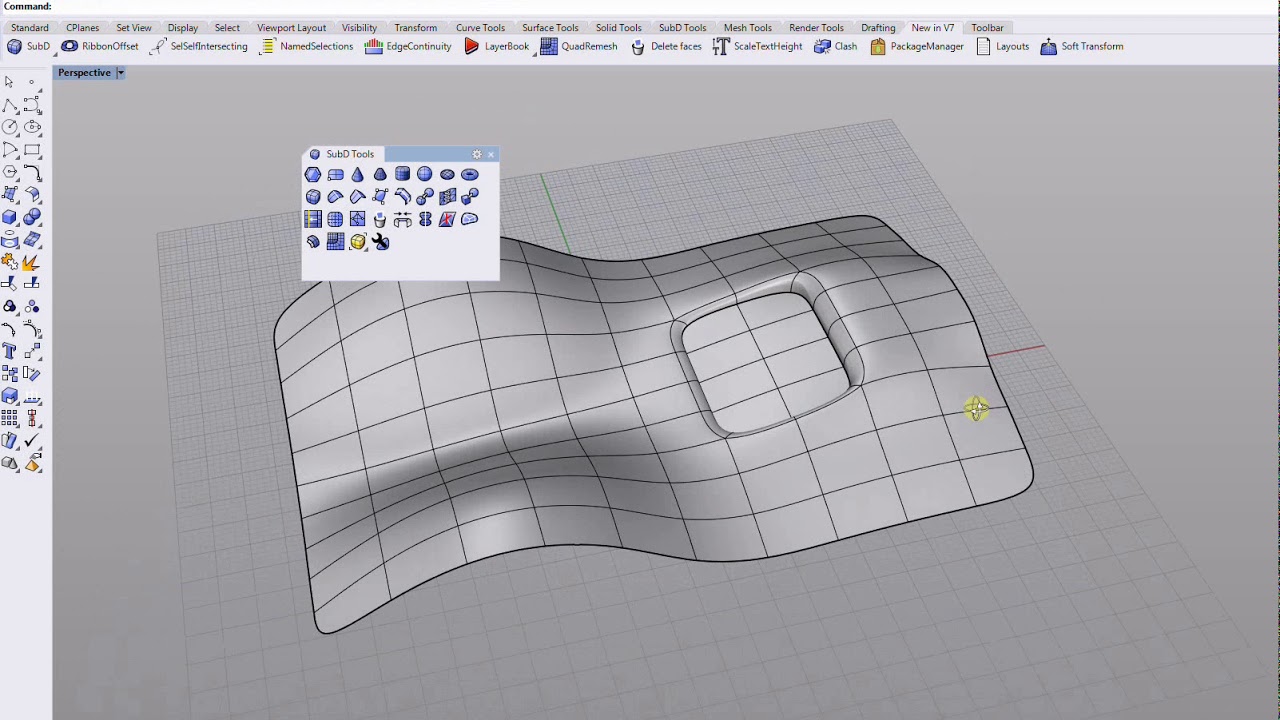The width and height of the screenshot is (1280, 720).
Task: Open the SubD Tools toolbar tab
Action: (x=683, y=28)
